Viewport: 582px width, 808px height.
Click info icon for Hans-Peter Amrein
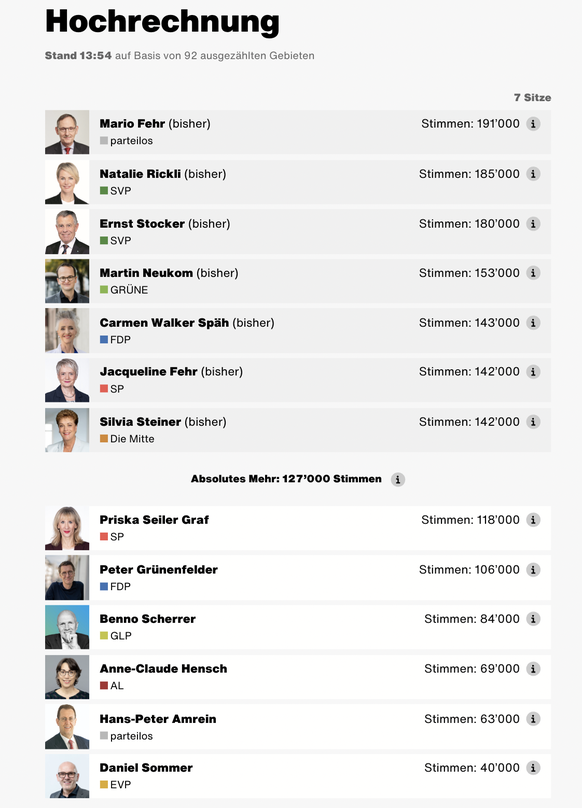pos(533,719)
